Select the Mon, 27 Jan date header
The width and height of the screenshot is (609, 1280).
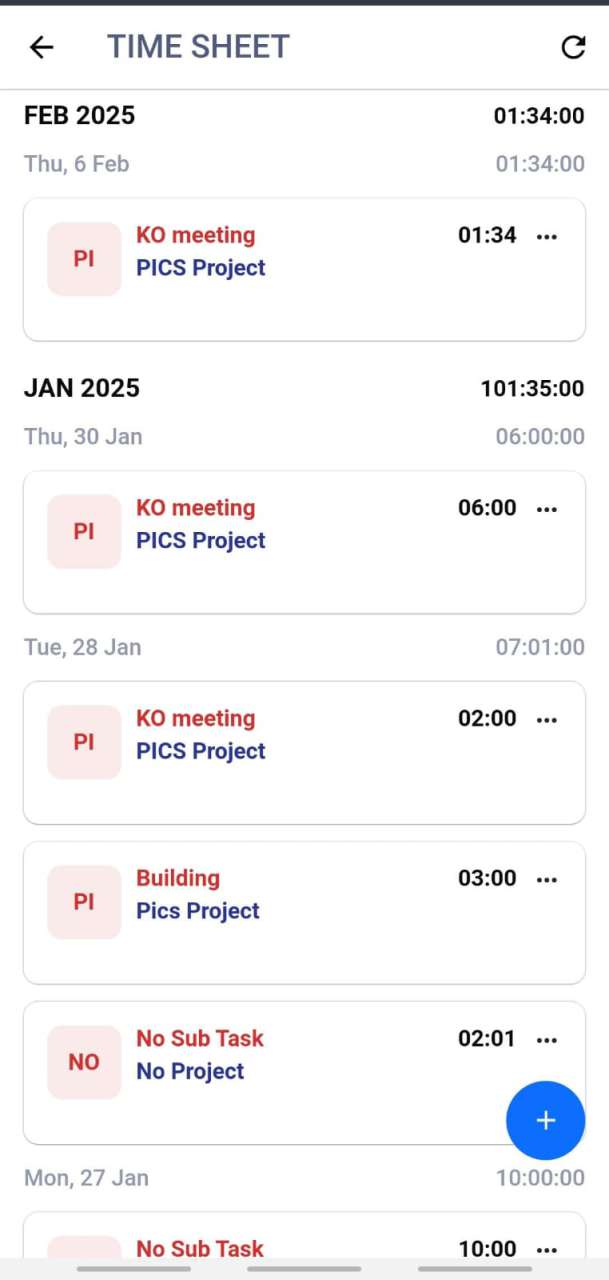(x=86, y=1177)
